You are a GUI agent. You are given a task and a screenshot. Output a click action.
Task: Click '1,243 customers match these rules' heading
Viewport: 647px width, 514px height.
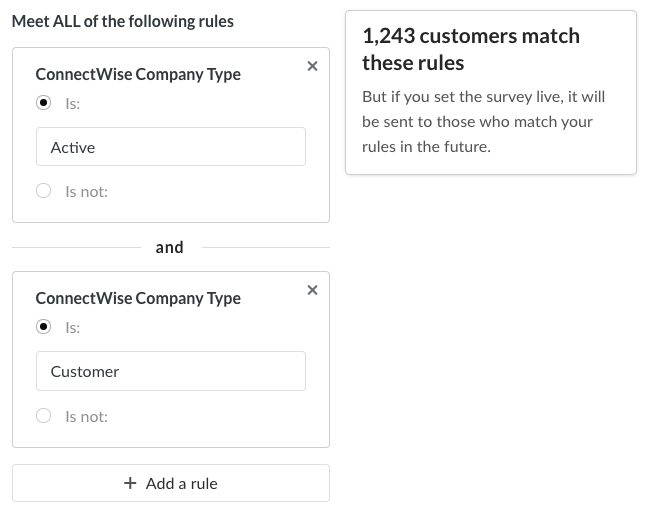471,49
